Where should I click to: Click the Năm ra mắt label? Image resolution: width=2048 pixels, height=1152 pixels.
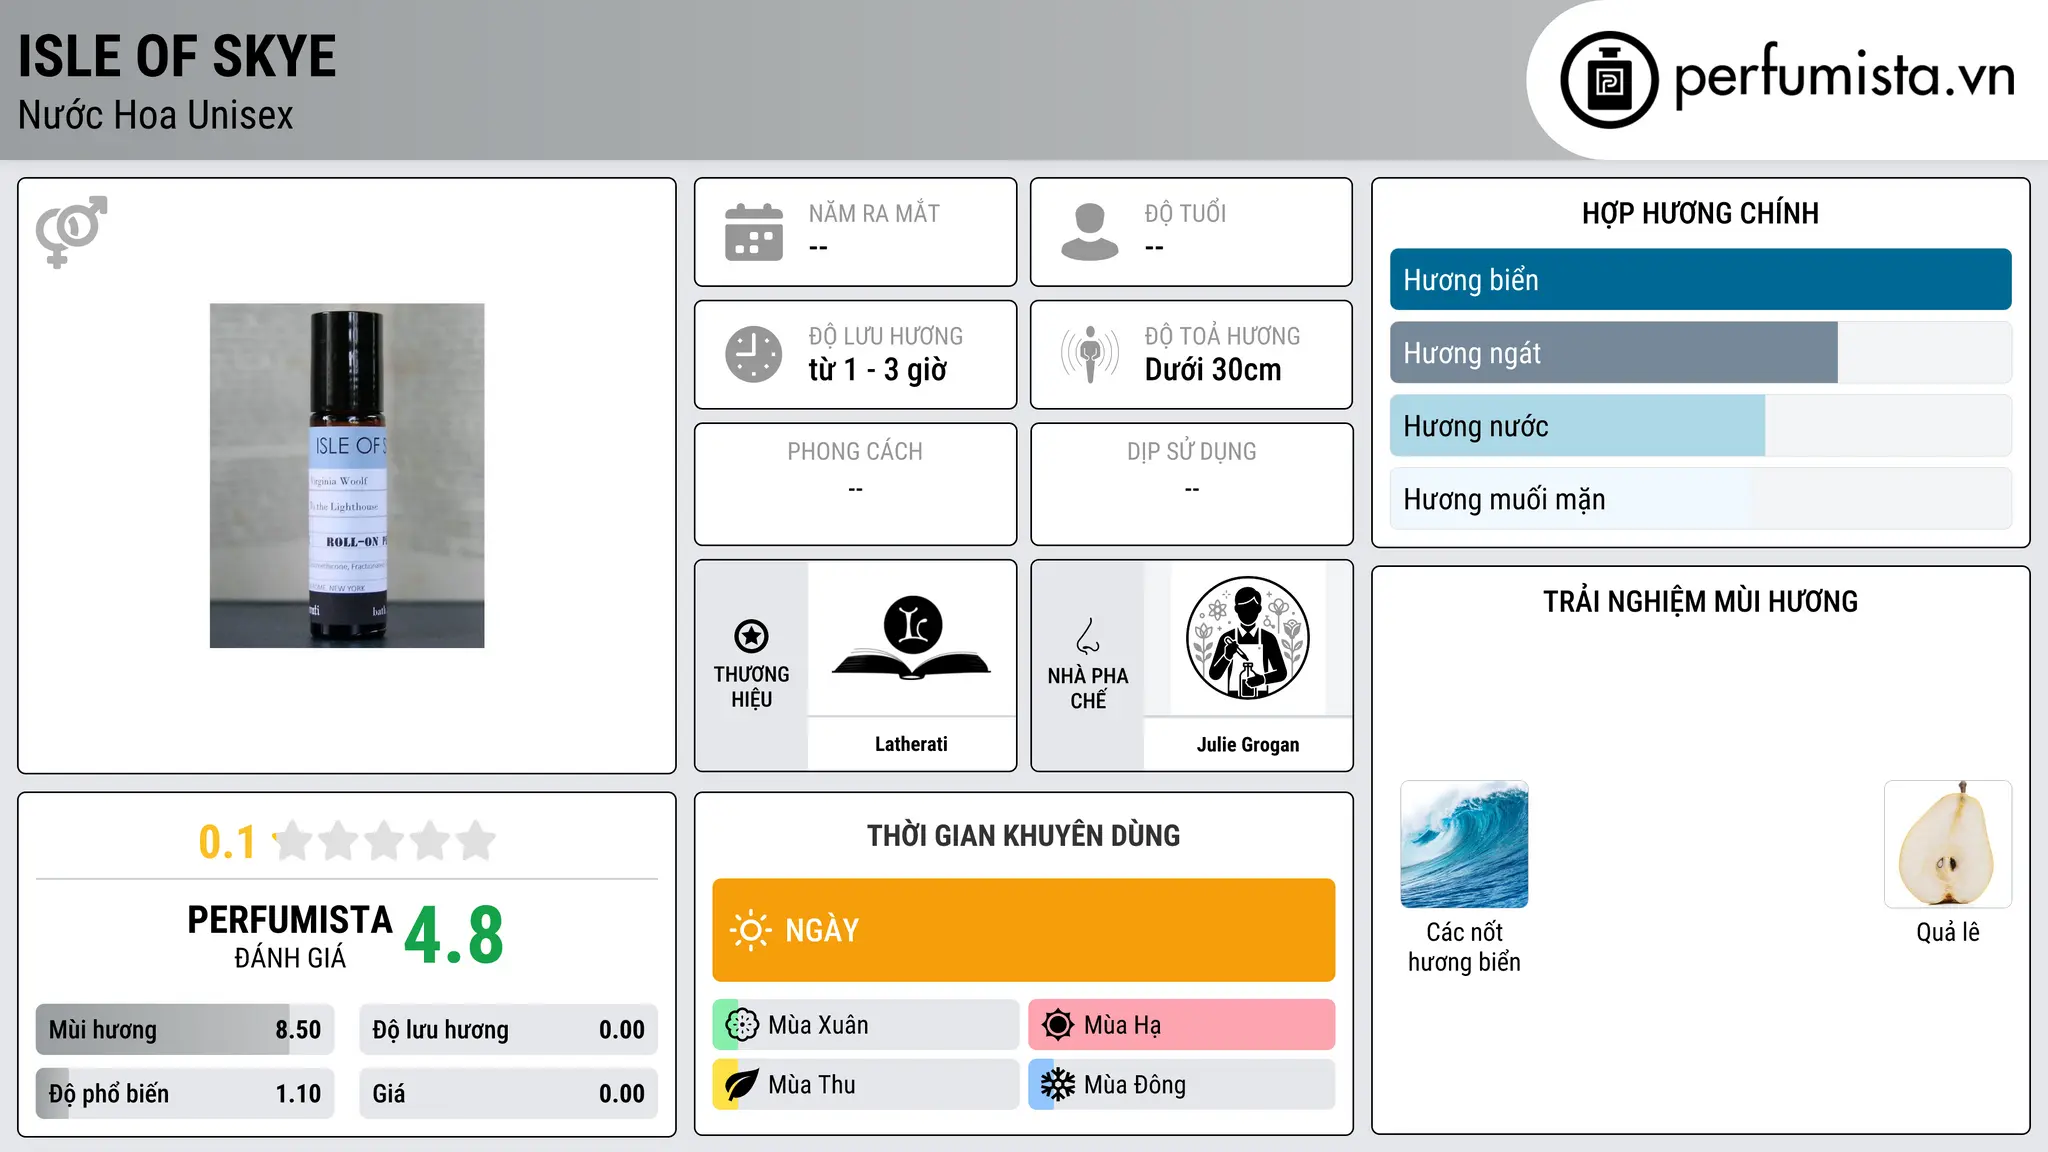874,214
